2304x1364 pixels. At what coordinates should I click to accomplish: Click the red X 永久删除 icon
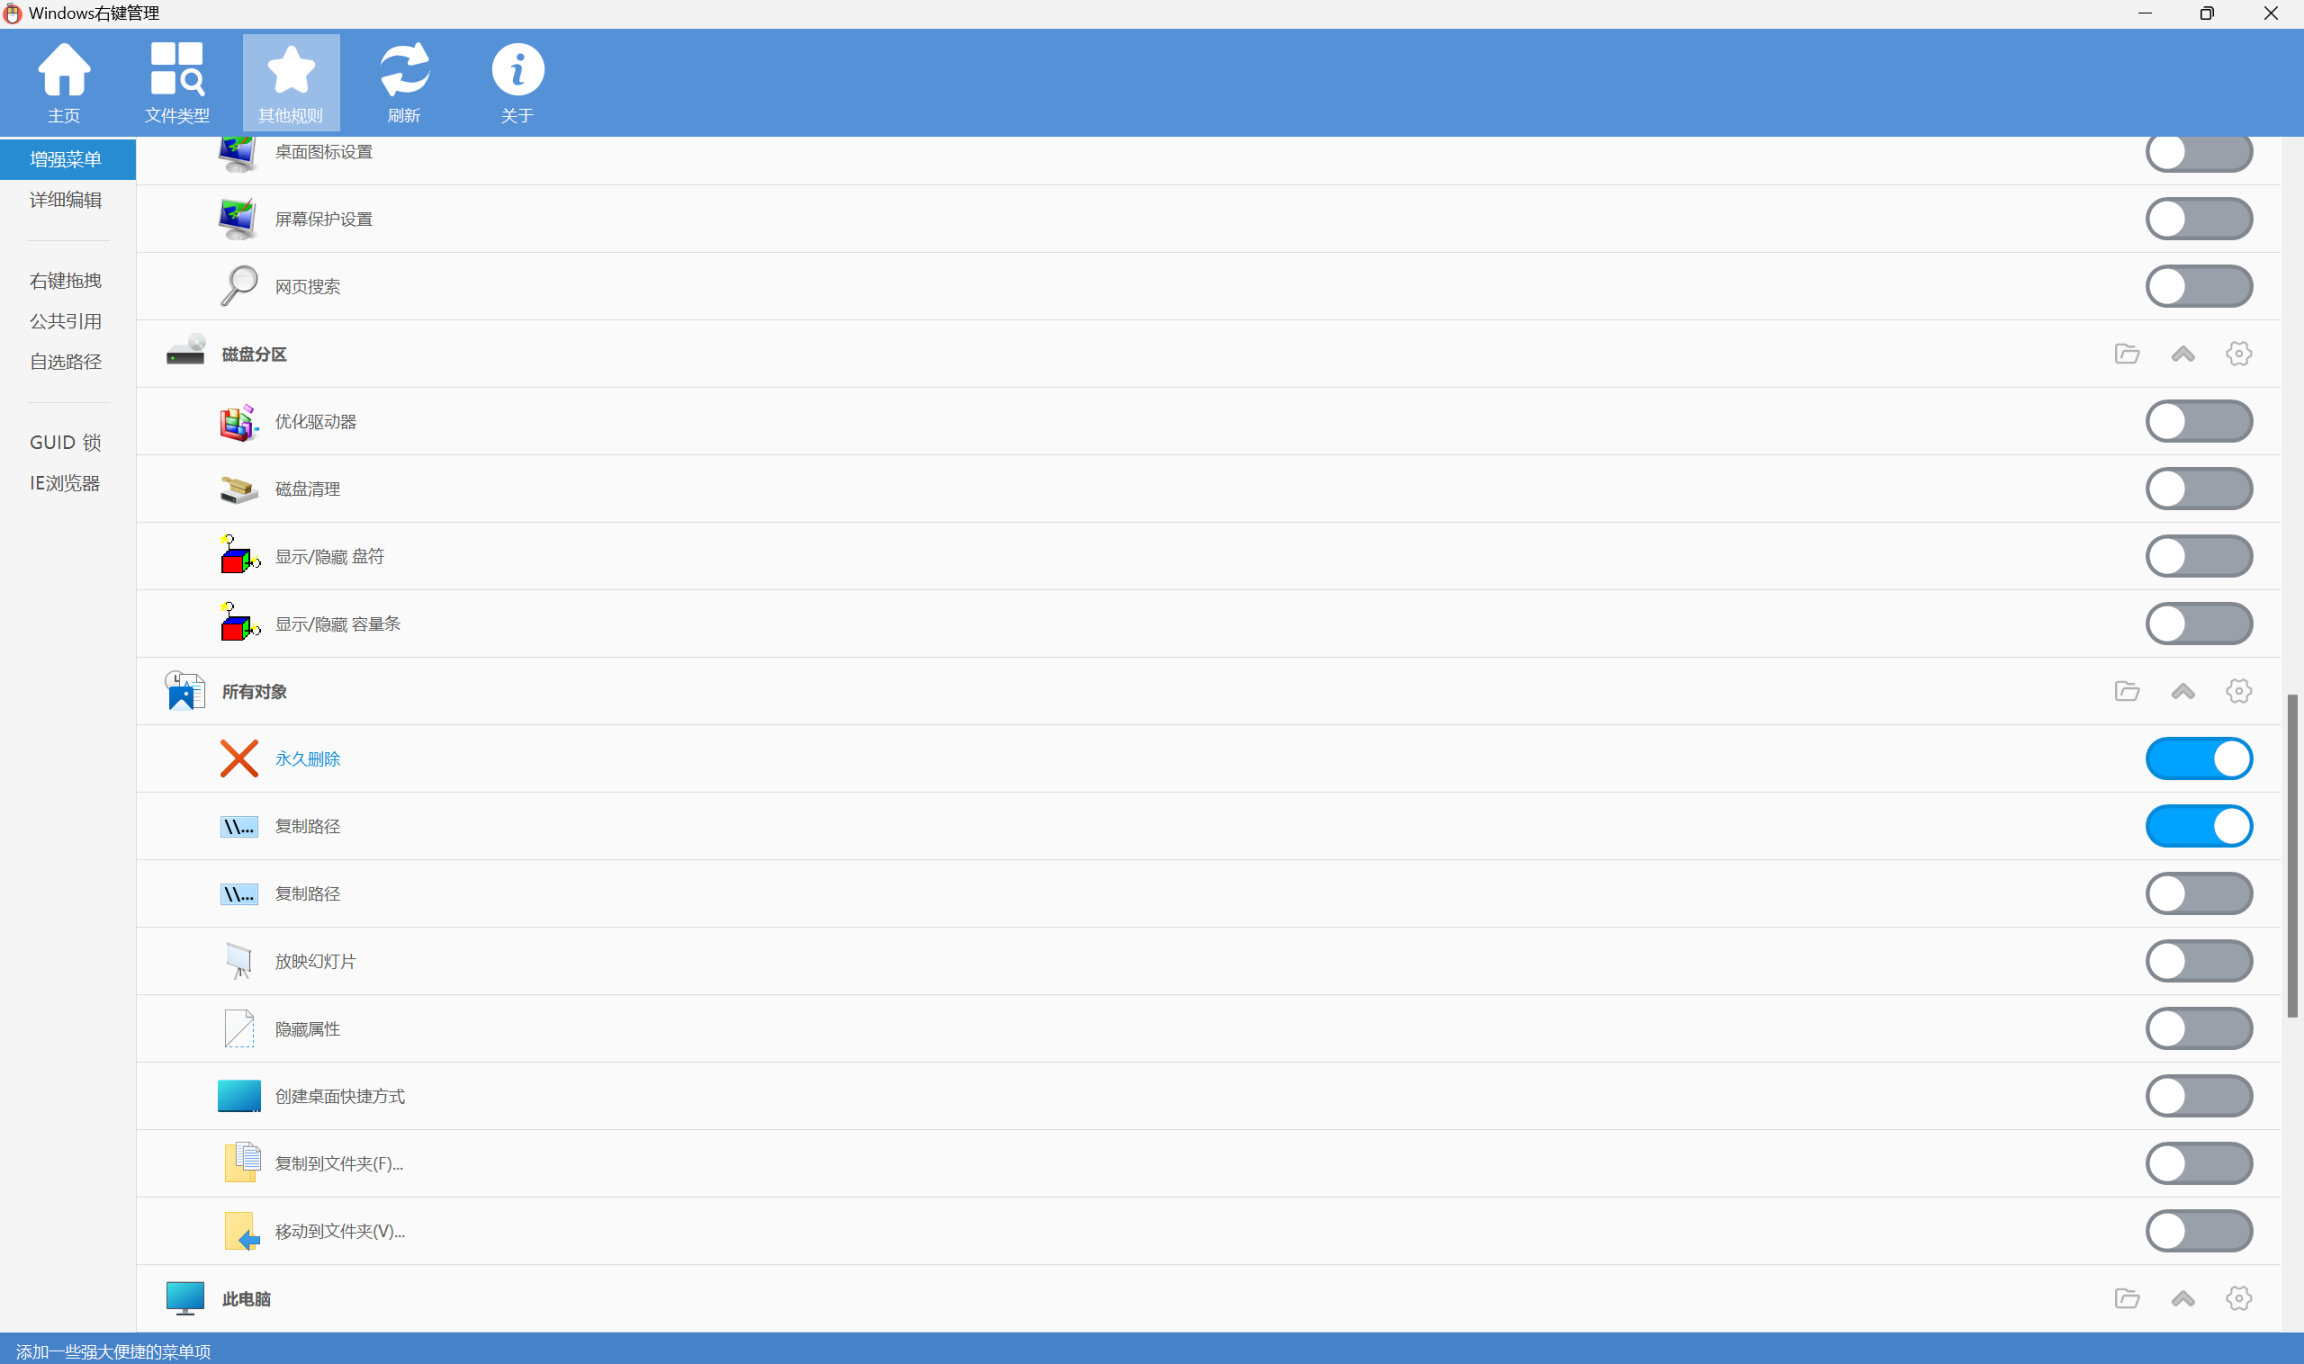point(239,758)
